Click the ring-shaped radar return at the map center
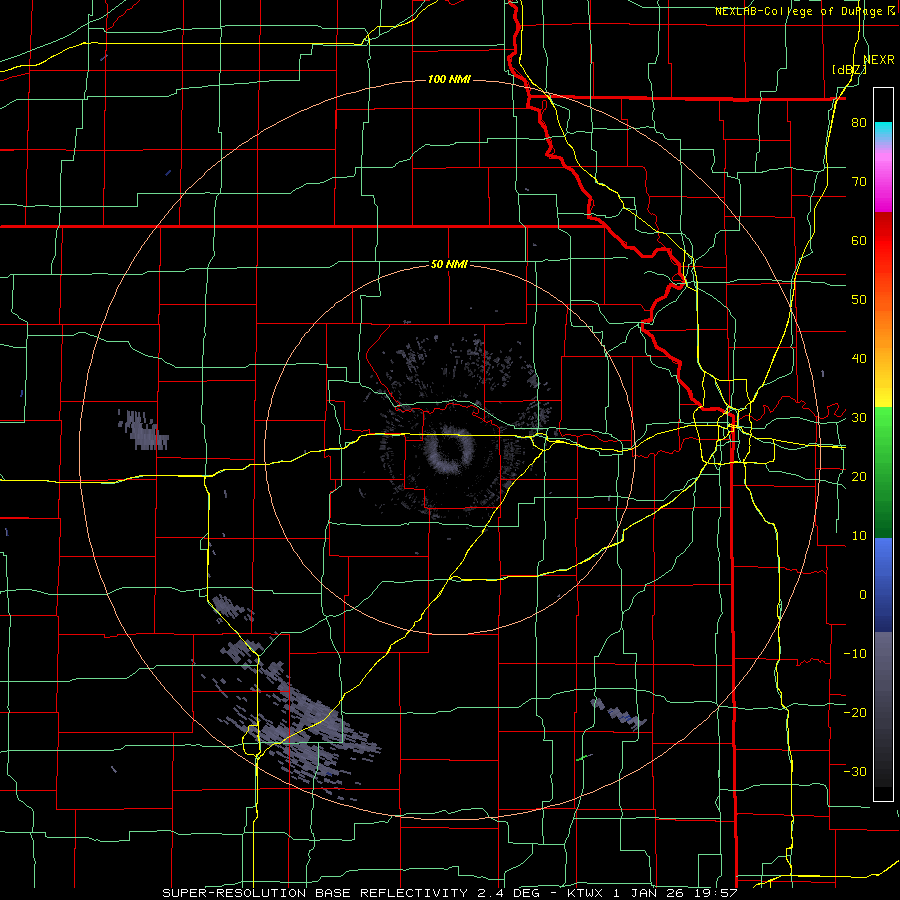Image resolution: width=900 pixels, height=900 pixels. 451,449
